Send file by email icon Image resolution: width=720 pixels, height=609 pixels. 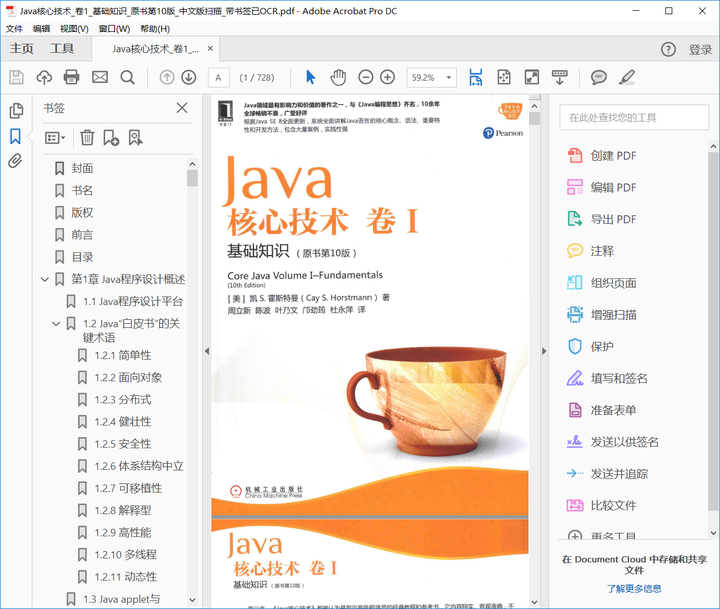[100, 77]
